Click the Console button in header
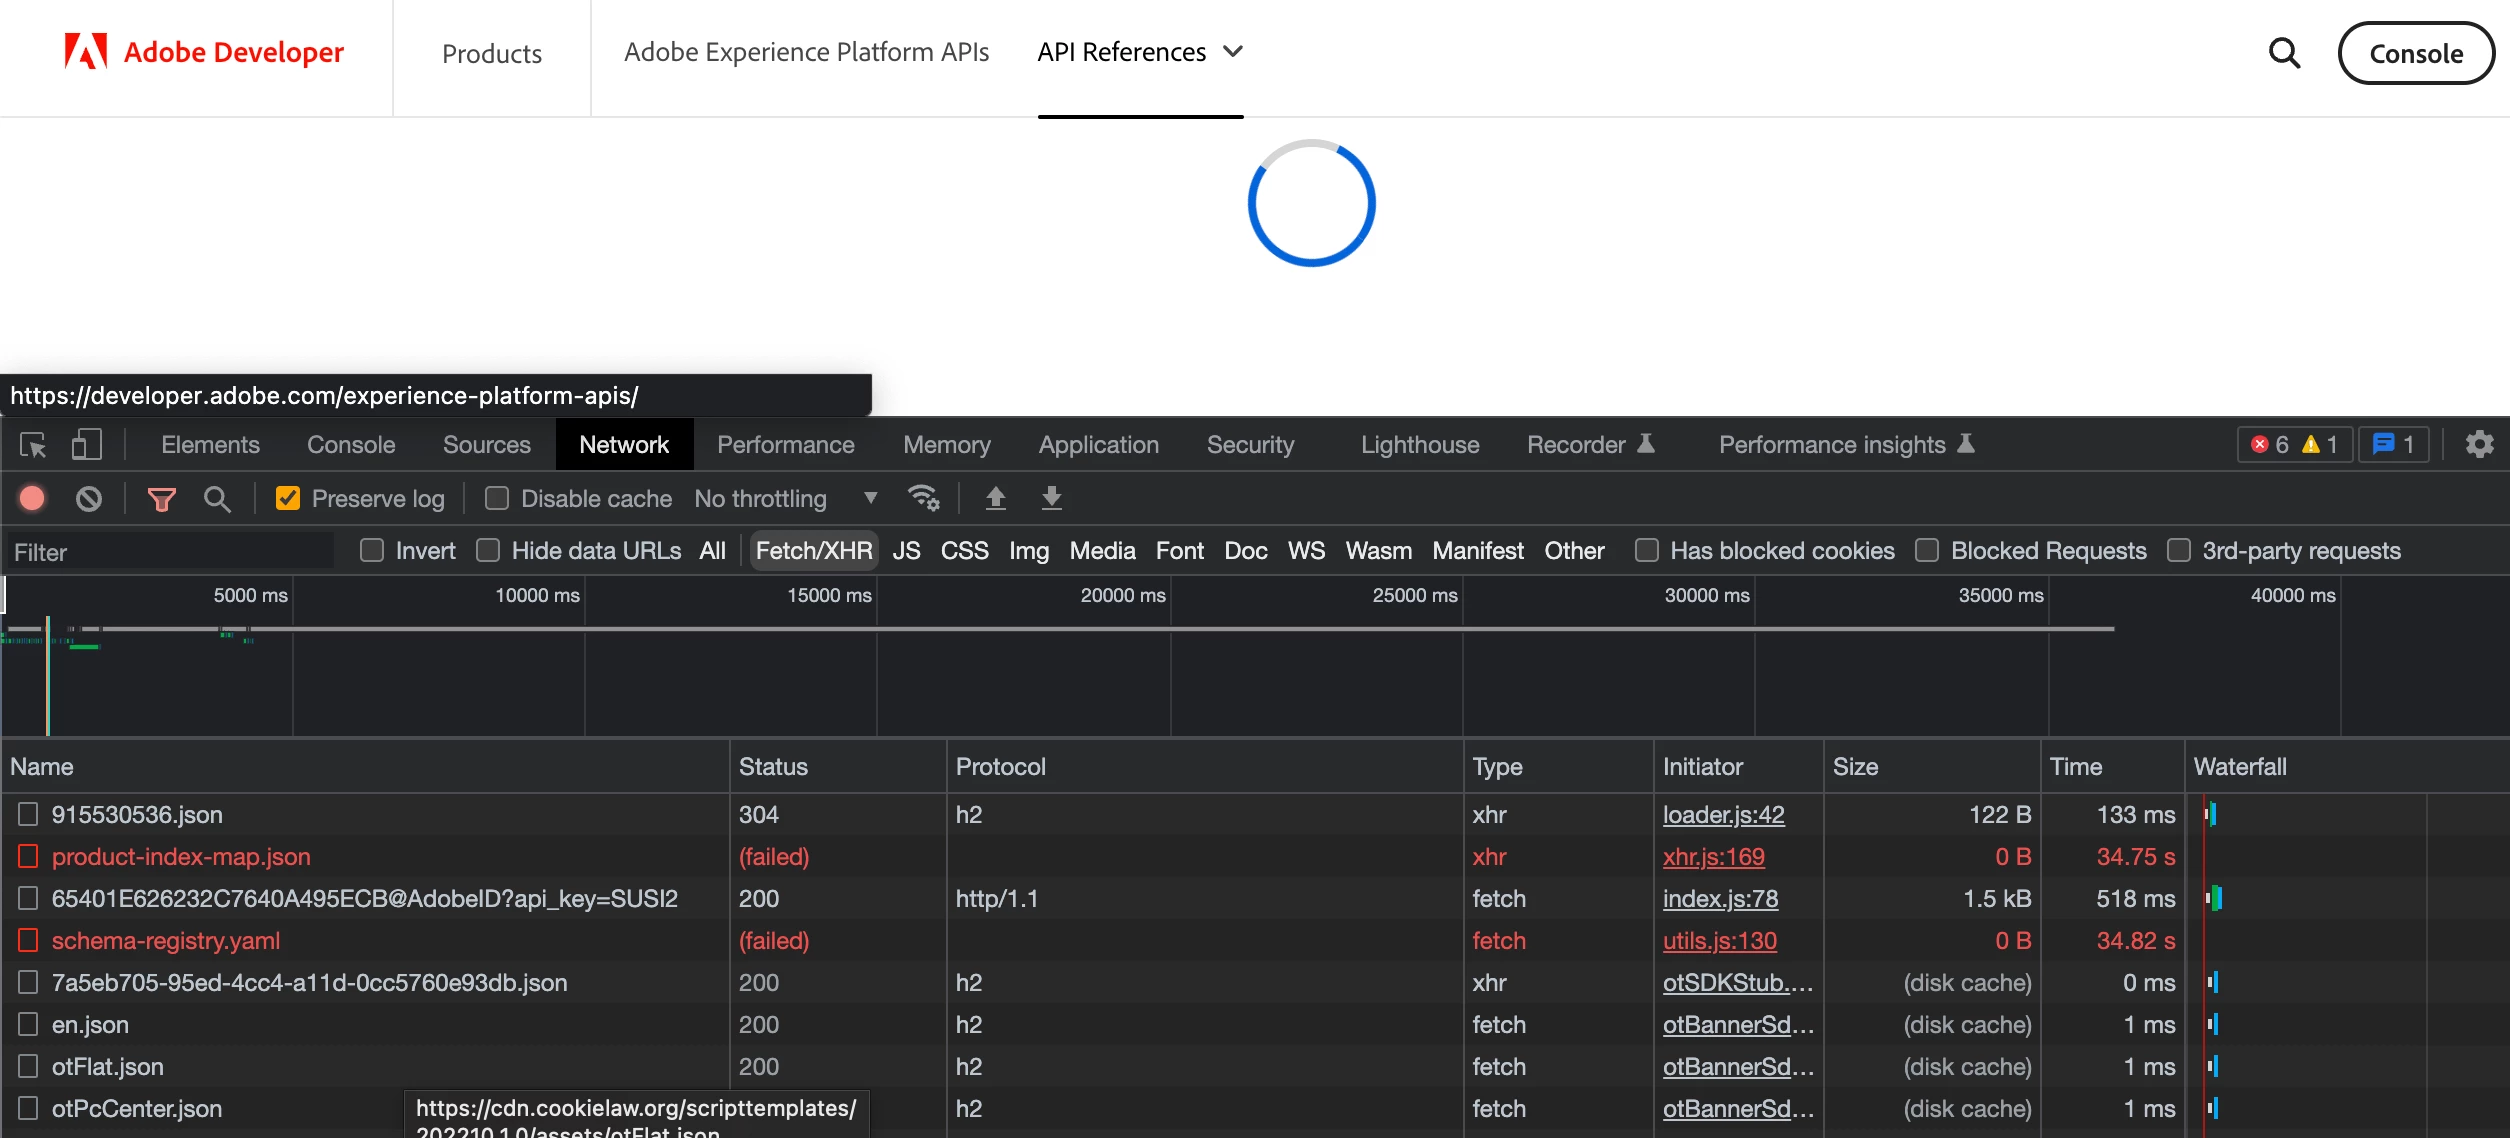 2415,53
